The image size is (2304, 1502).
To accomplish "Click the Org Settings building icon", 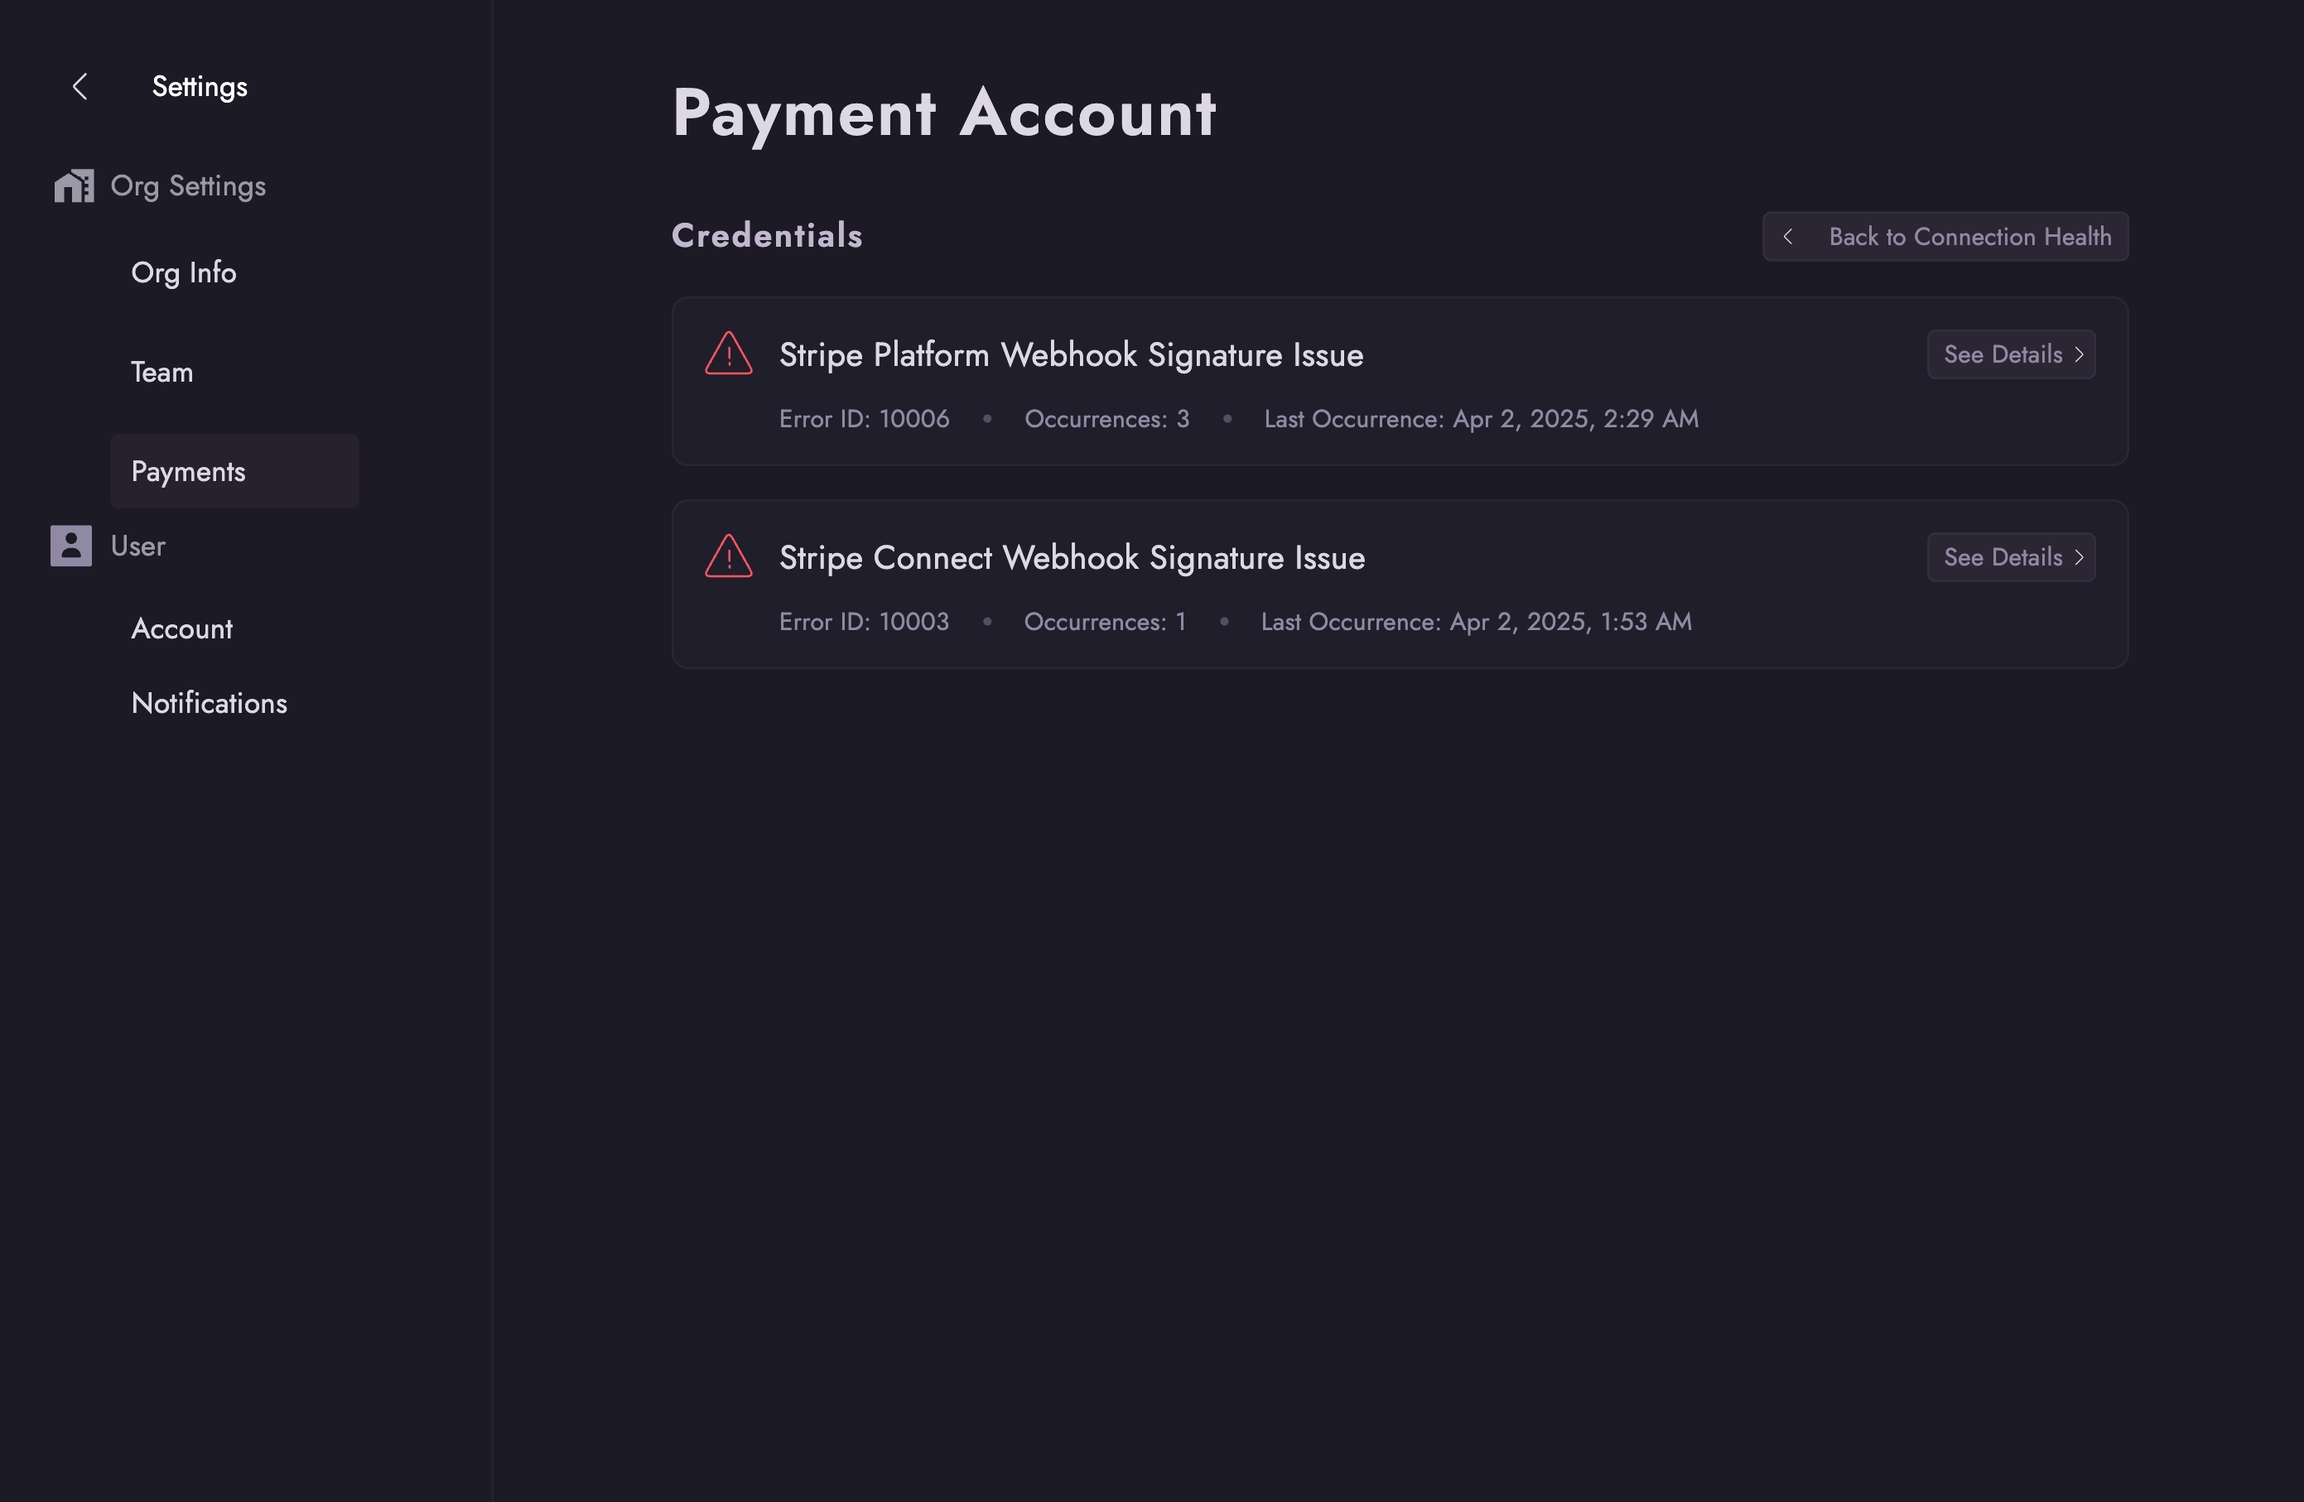I will click(x=74, y=186).
